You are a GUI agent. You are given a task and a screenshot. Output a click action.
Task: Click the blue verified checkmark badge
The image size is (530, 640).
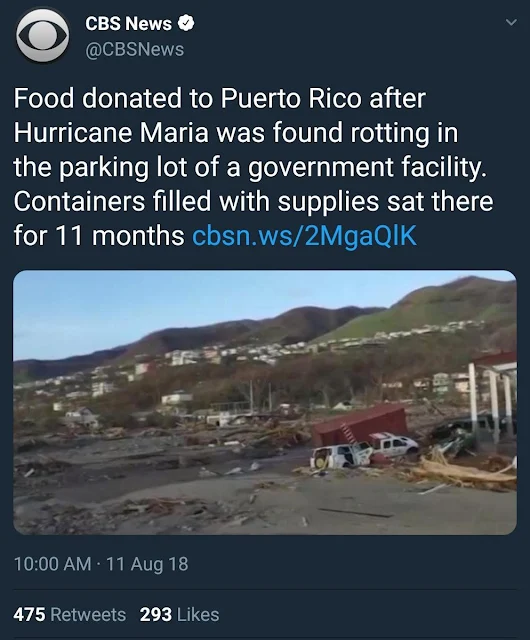point(186,23)
